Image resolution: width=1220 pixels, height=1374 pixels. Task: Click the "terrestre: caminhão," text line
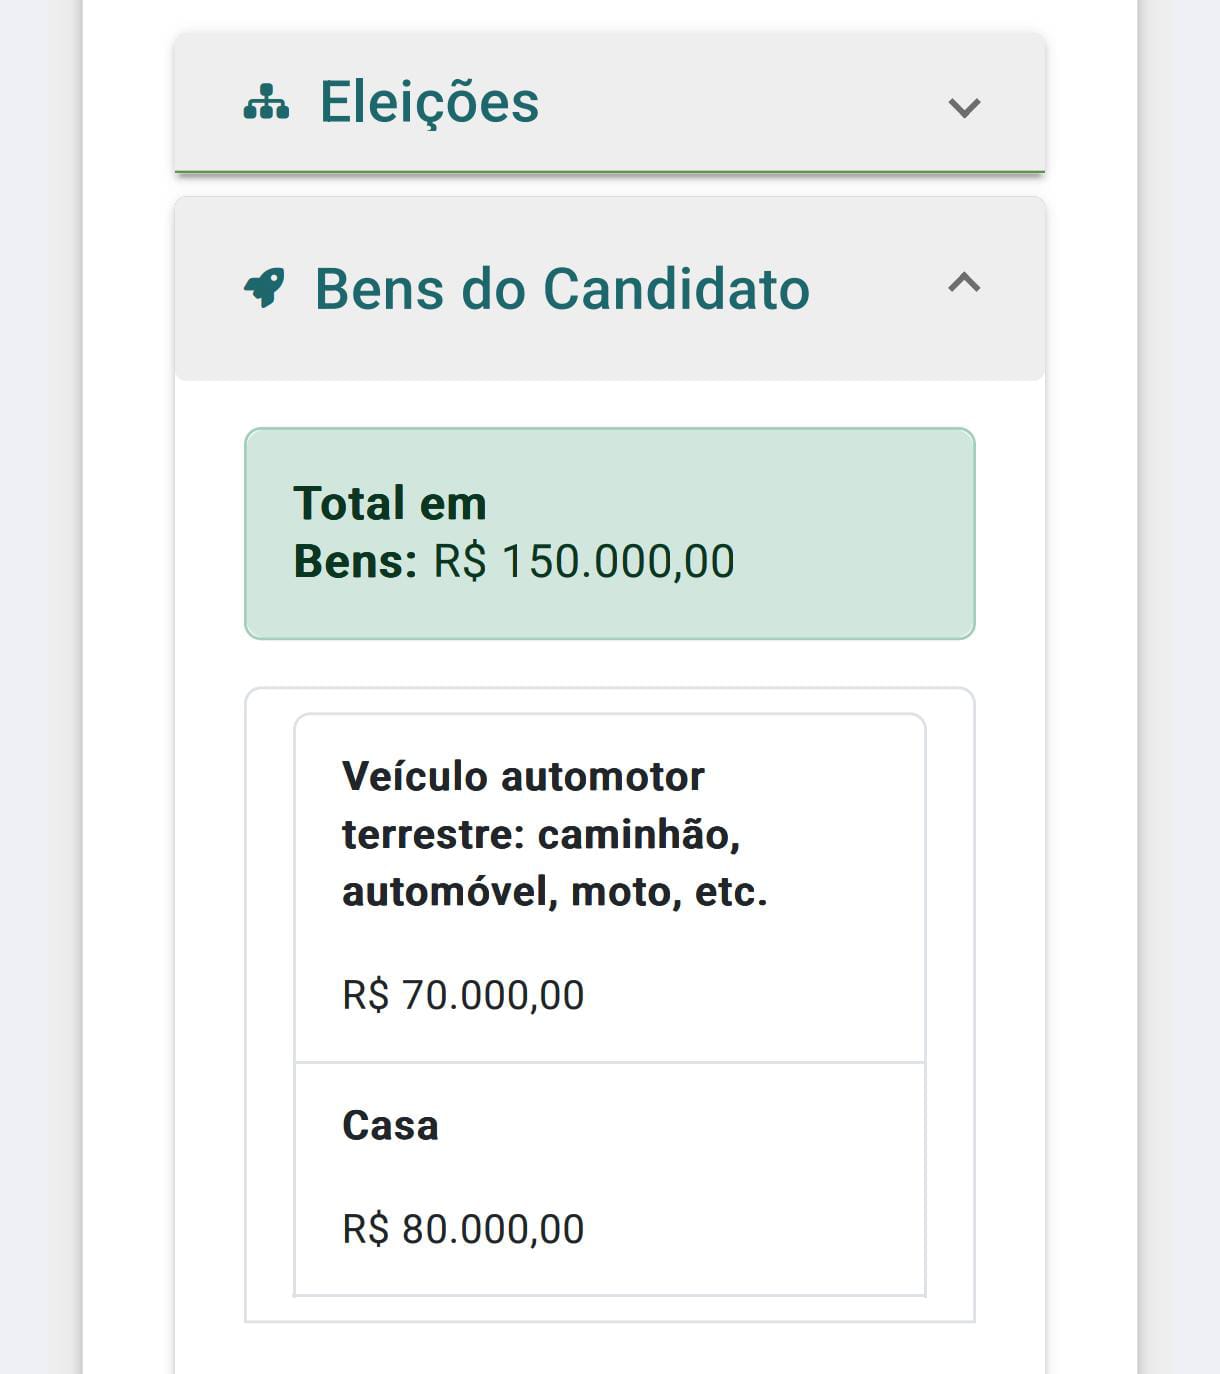(x=541, y=834)
